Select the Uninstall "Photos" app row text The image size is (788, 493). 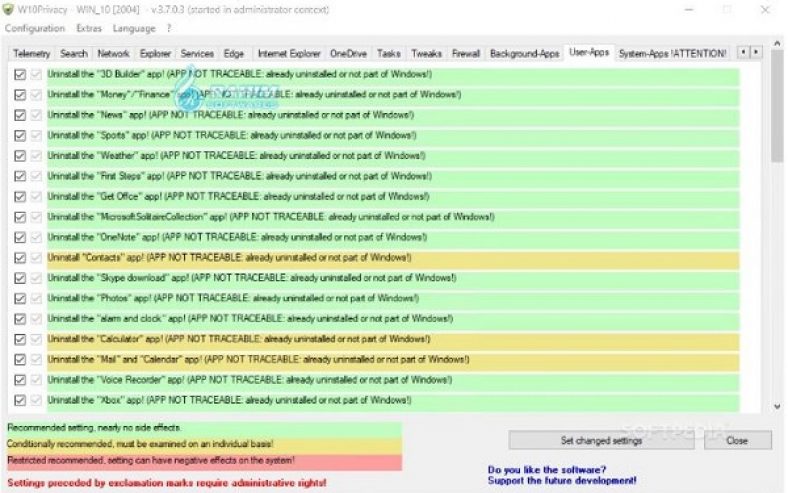233,299
